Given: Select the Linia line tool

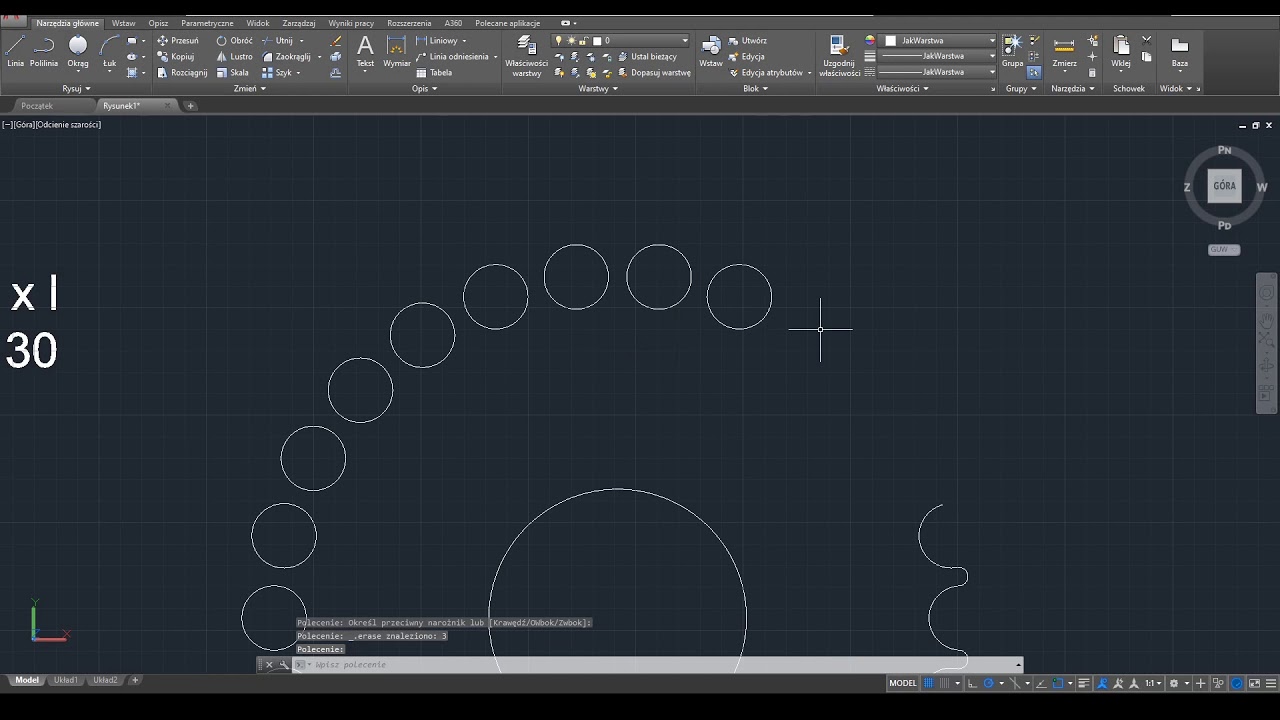Looking at the screenshot, I should tap(15, 52).
